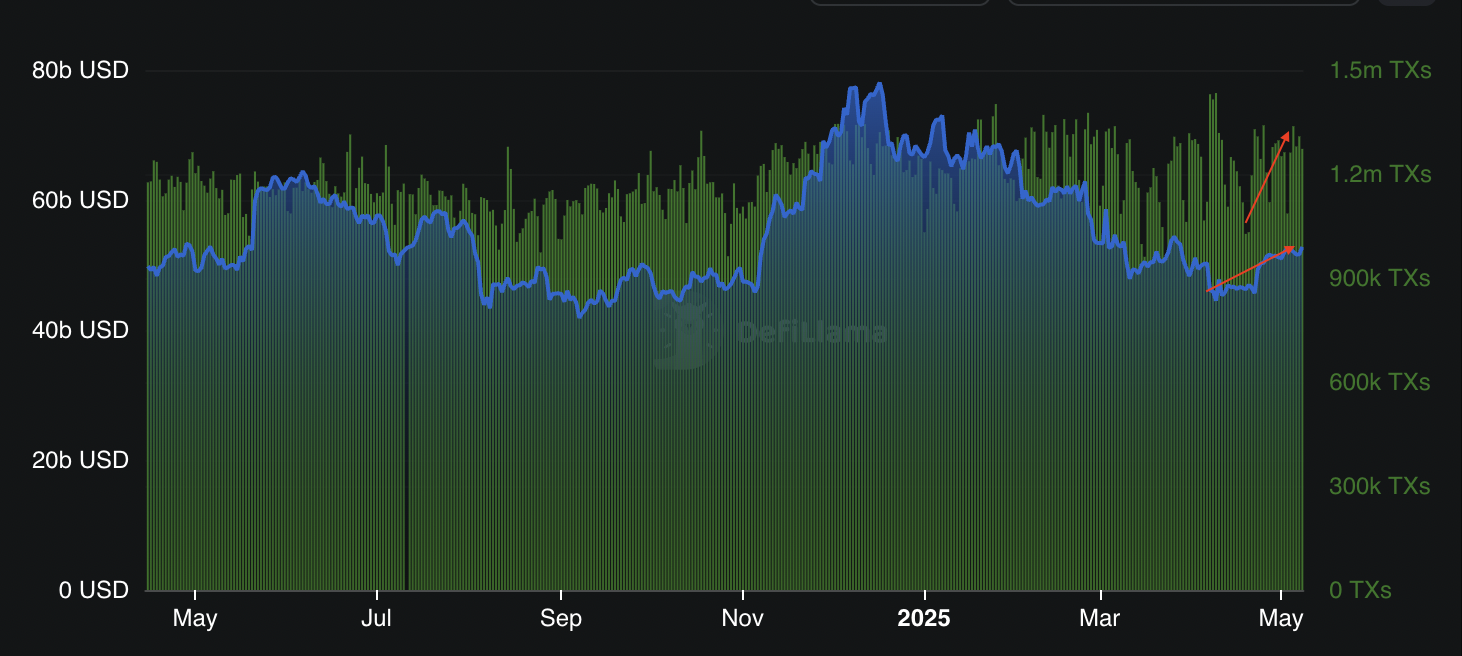1462x656 pixels.
Task: Click the blue line's highest peak
Action: click(879, 84)
